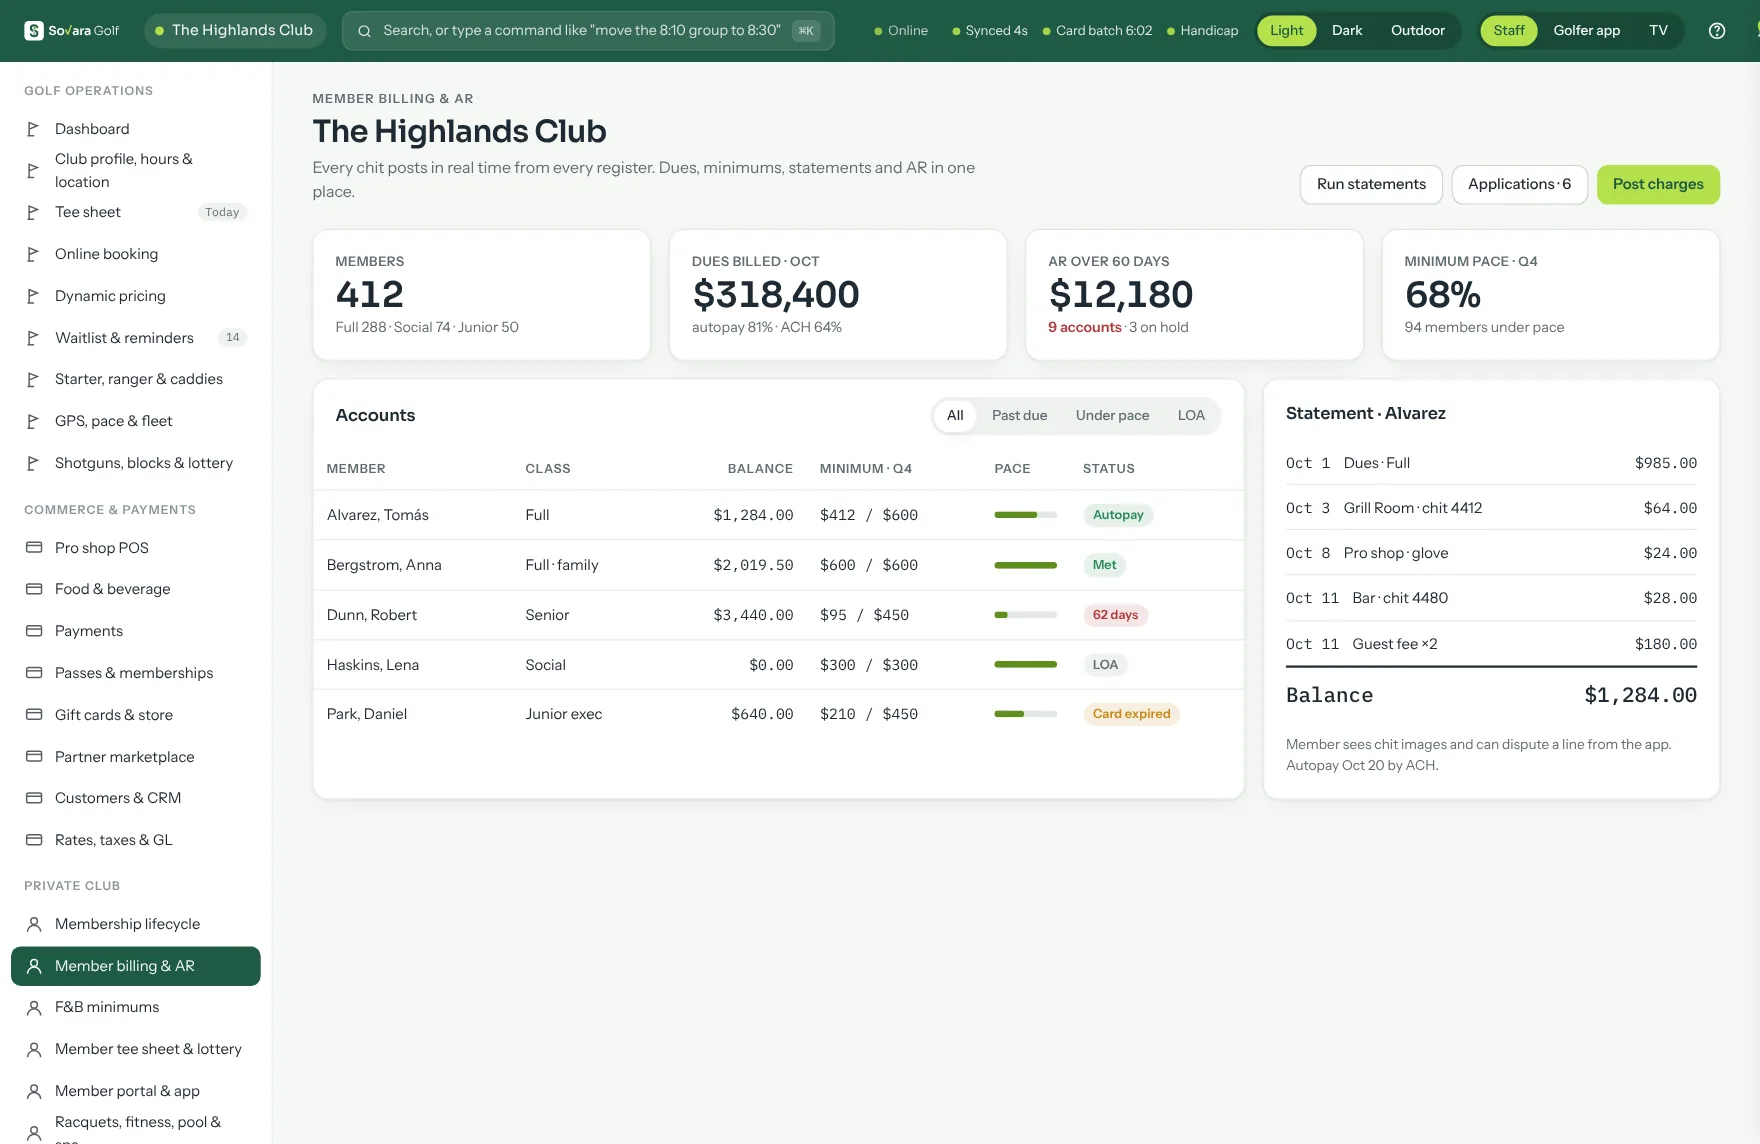Click the card icon beside Food & beverage
Viewport: 1760px width, 1144px height.
pyautogui.click(x=34, y=589)
